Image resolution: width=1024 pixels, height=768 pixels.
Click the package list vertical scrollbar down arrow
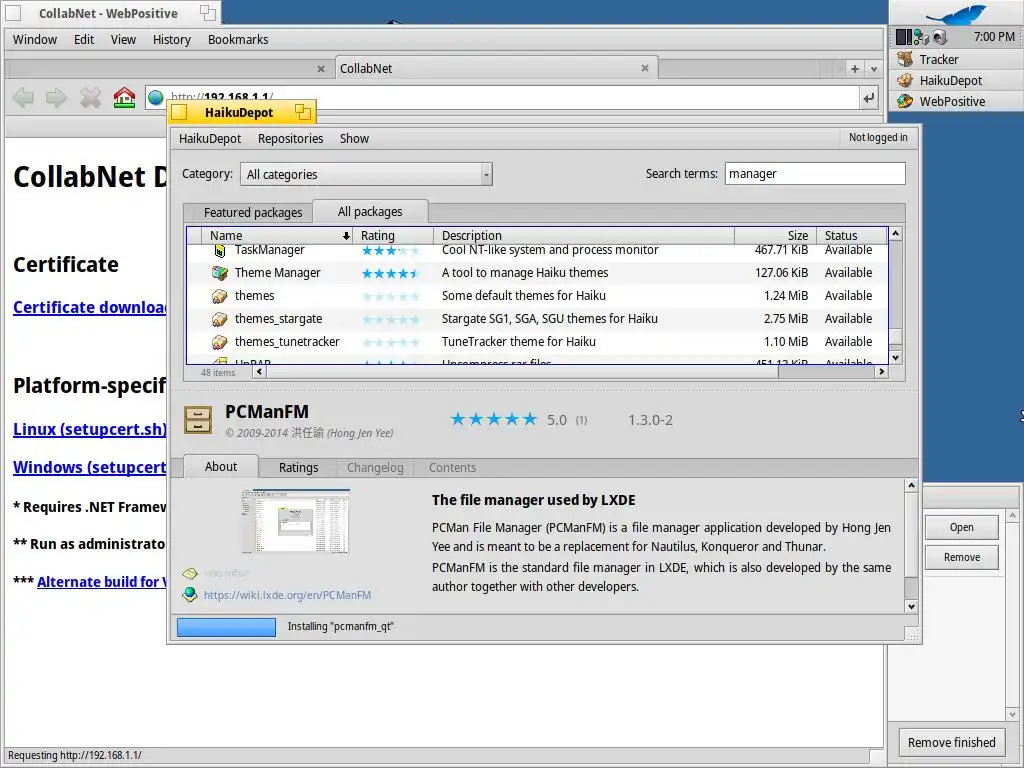coord(895,357)
